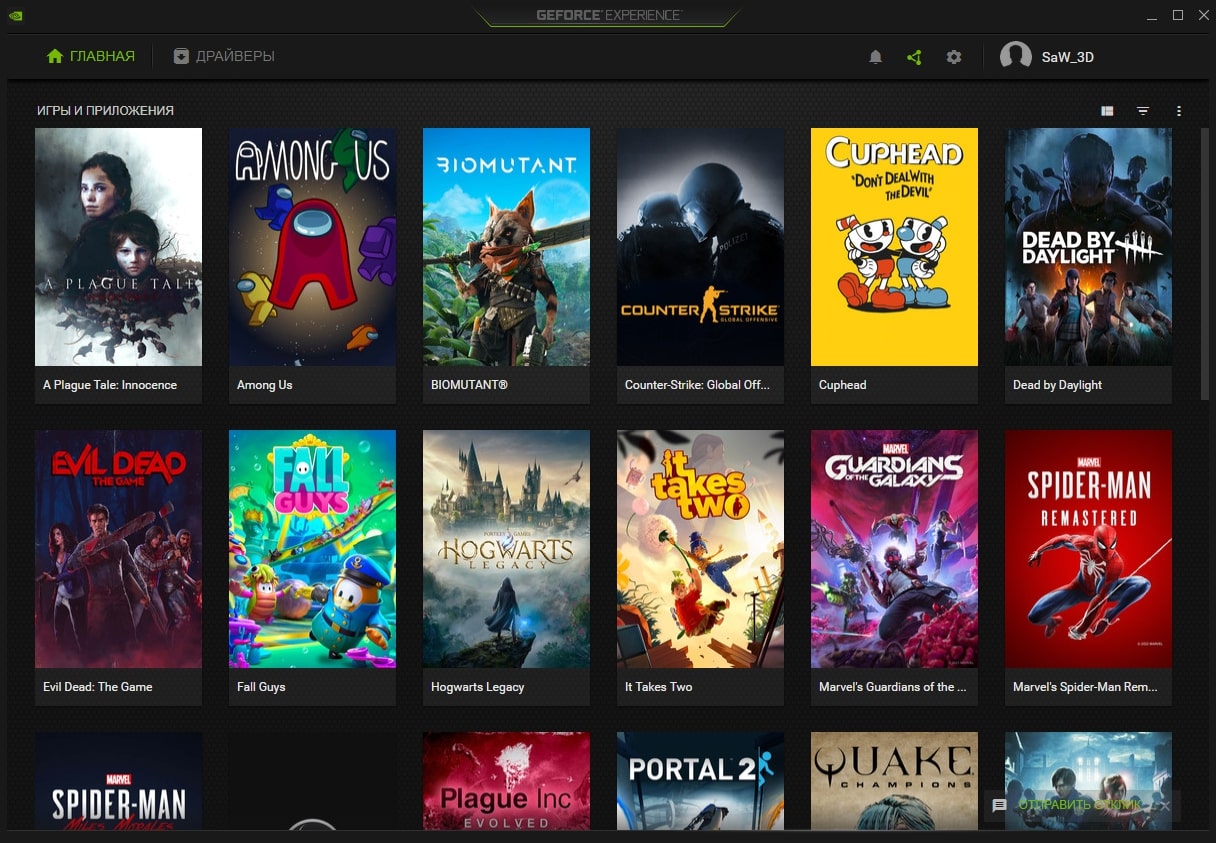Open Counter-Strike: Global Offensive cover
This screenshot has width=1216, height=843.
[700, 247]
